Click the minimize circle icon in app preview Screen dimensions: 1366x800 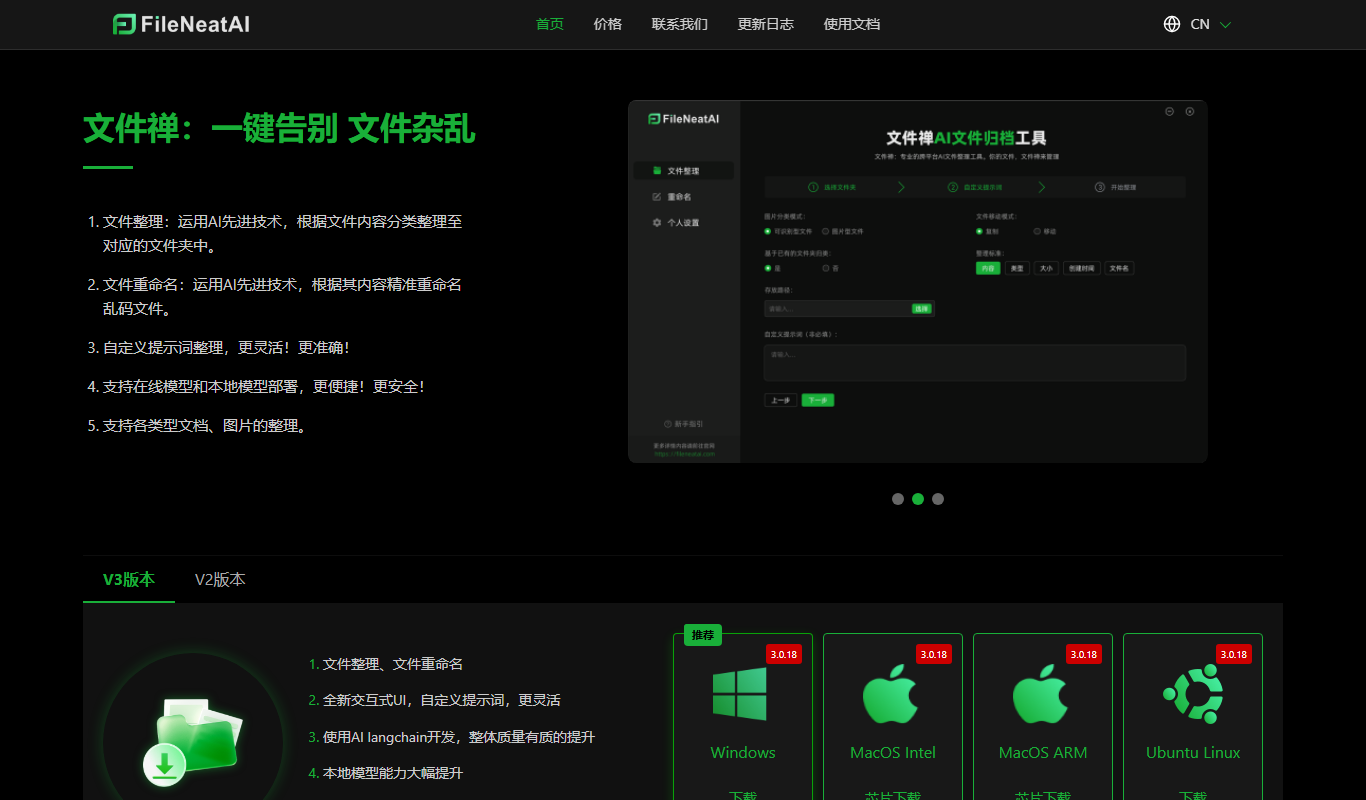1170,111
